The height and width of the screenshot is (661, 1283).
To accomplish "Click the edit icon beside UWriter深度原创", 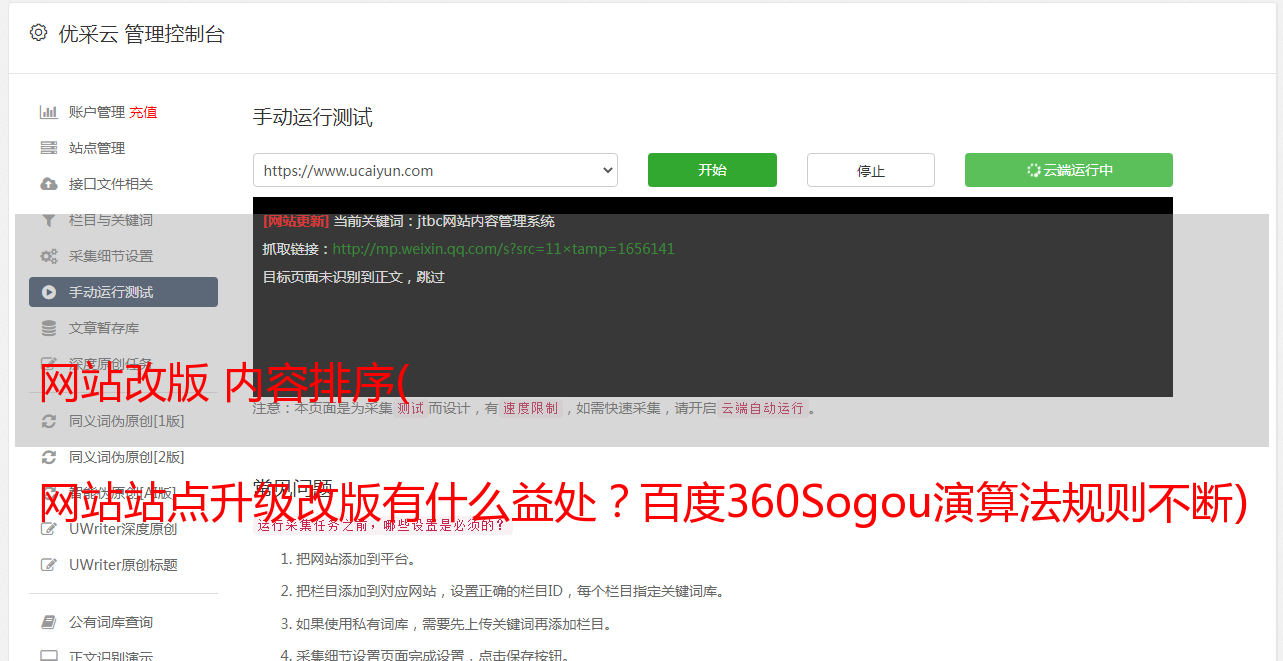I will pos(48,529).
